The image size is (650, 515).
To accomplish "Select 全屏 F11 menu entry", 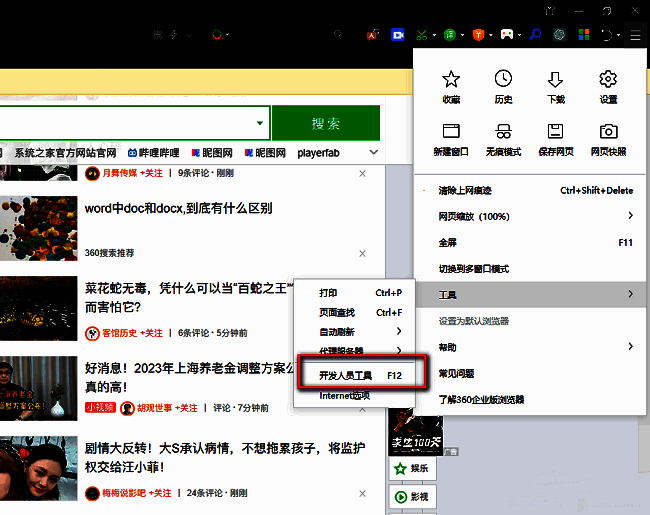I will 530,243.
